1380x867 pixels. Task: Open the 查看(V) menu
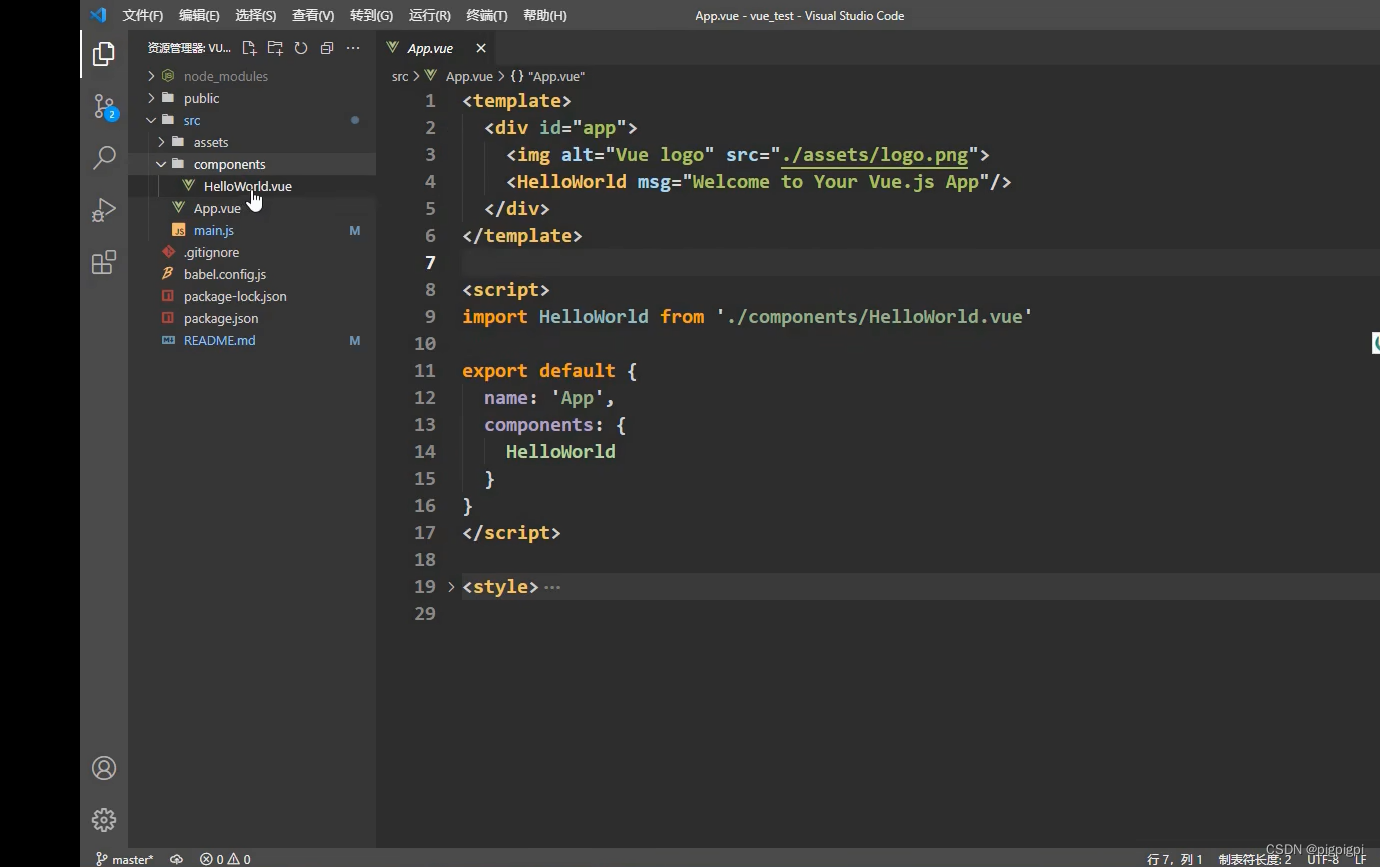[313, 15]
